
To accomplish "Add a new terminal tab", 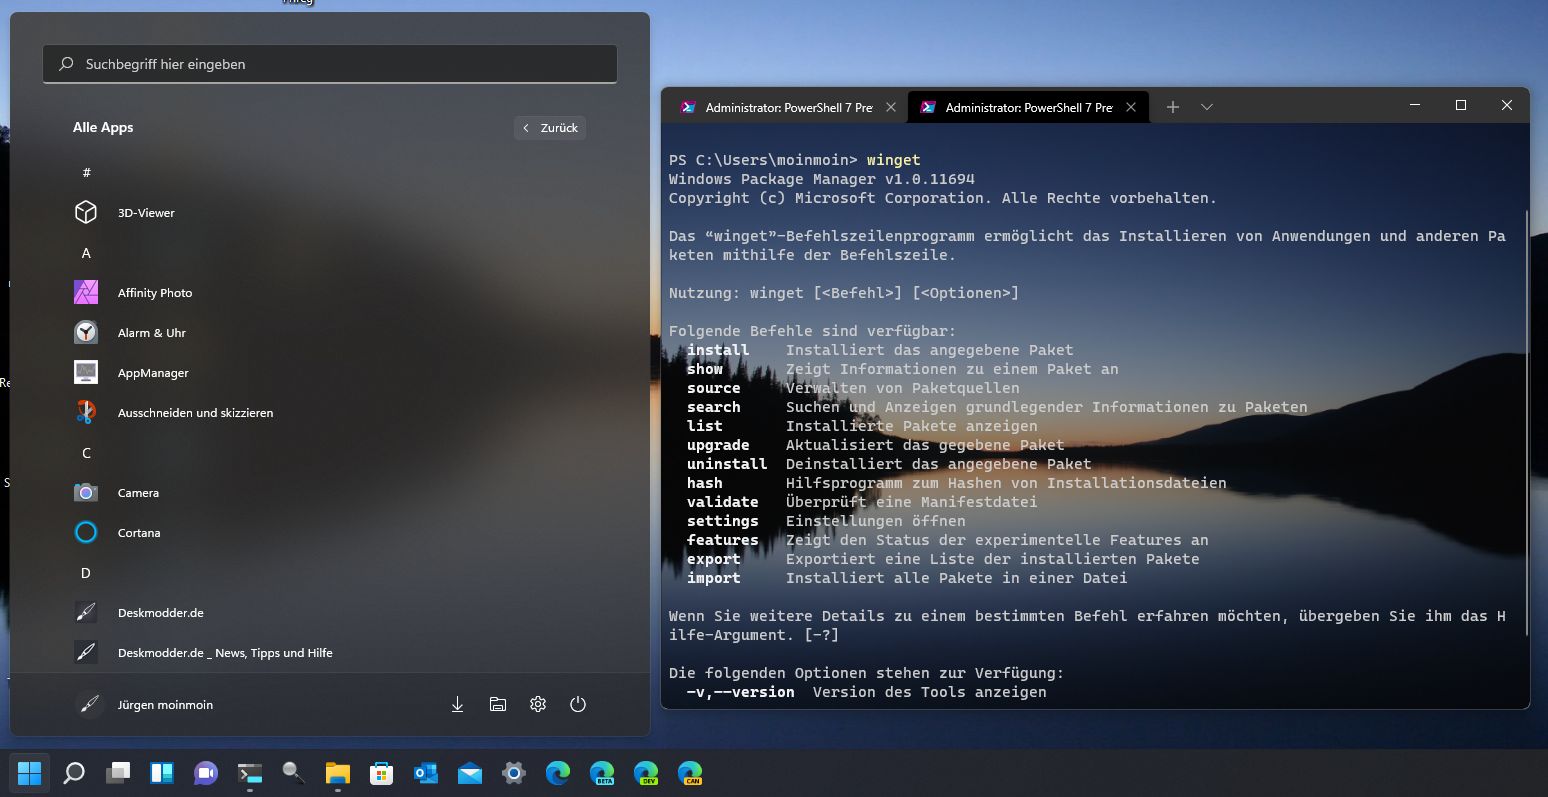I will [1173, 107].
